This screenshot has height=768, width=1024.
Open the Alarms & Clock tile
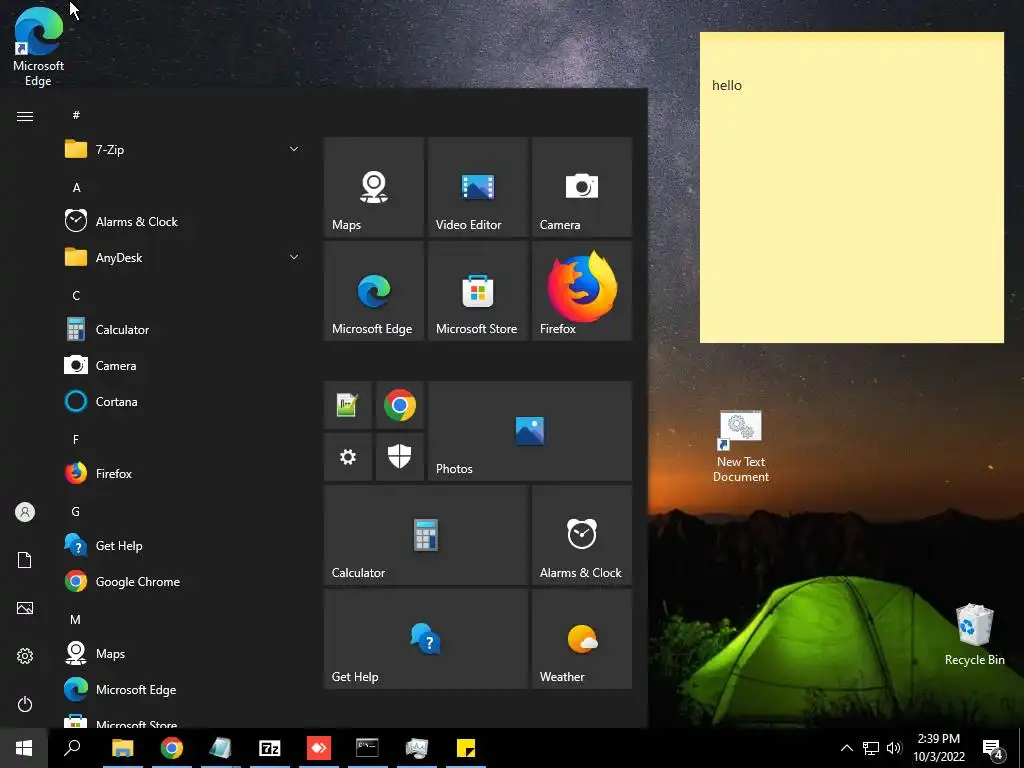582,535
